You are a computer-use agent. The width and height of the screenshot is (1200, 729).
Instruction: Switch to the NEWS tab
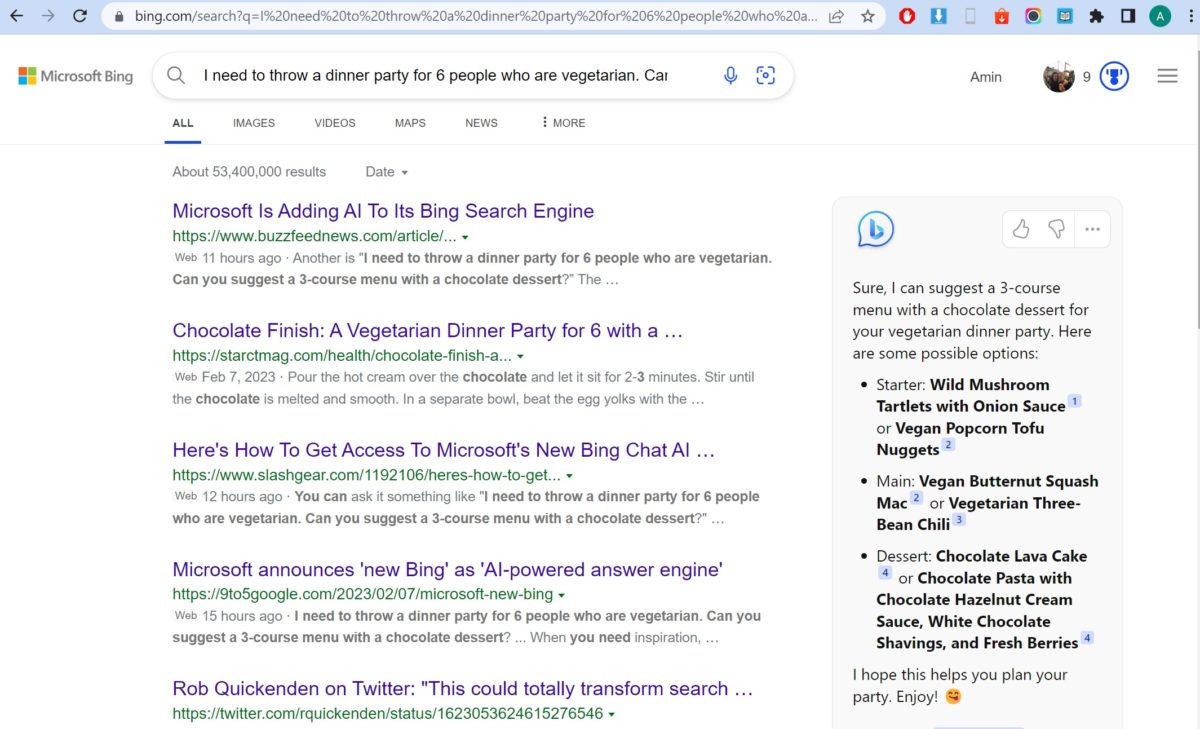tap(481, 123)
